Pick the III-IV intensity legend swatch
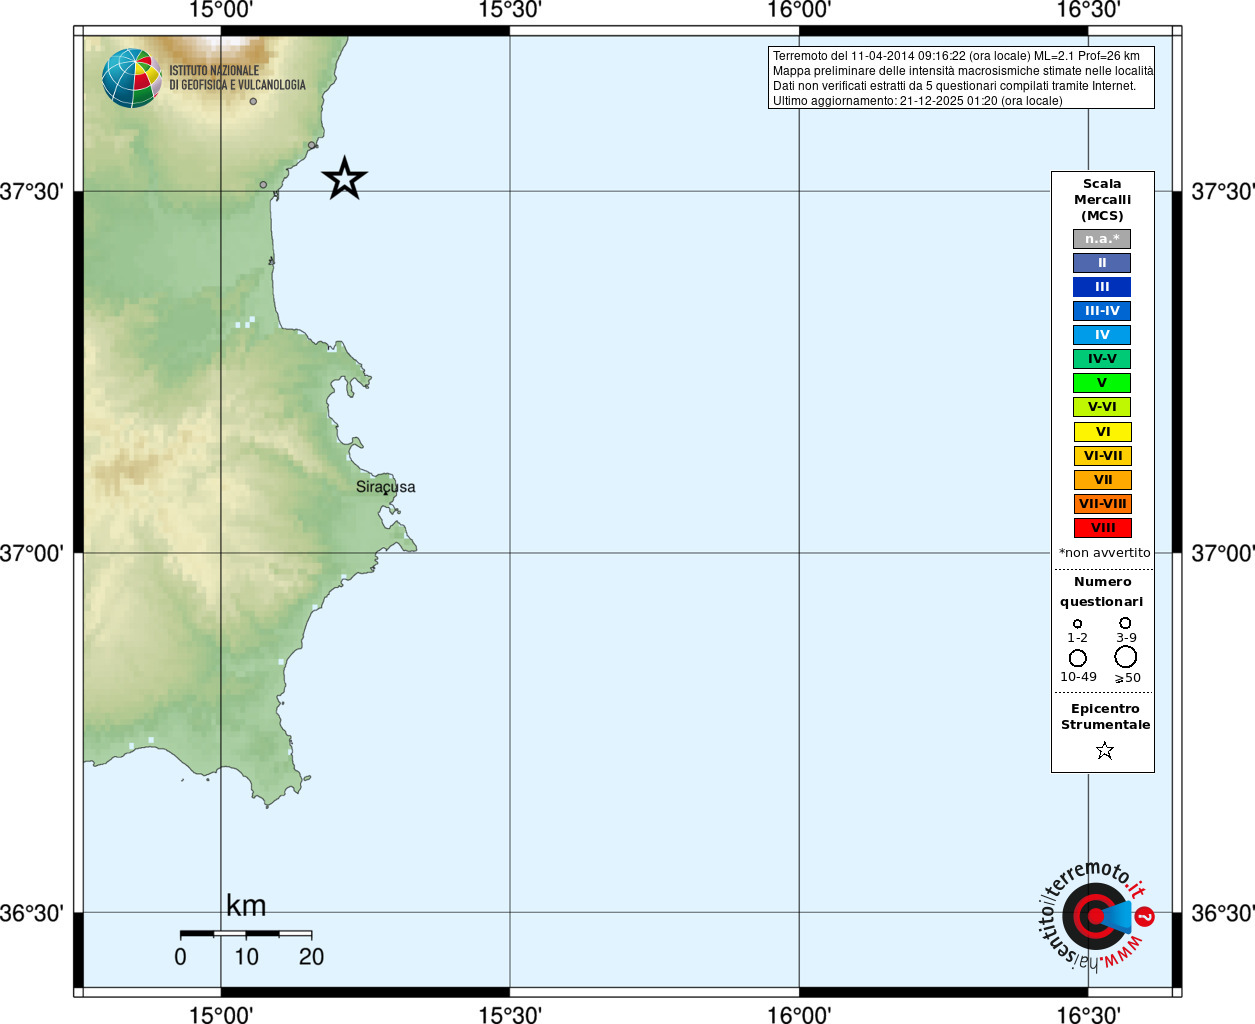This screenshot has width=1255, height=1024. point(1102,311)
